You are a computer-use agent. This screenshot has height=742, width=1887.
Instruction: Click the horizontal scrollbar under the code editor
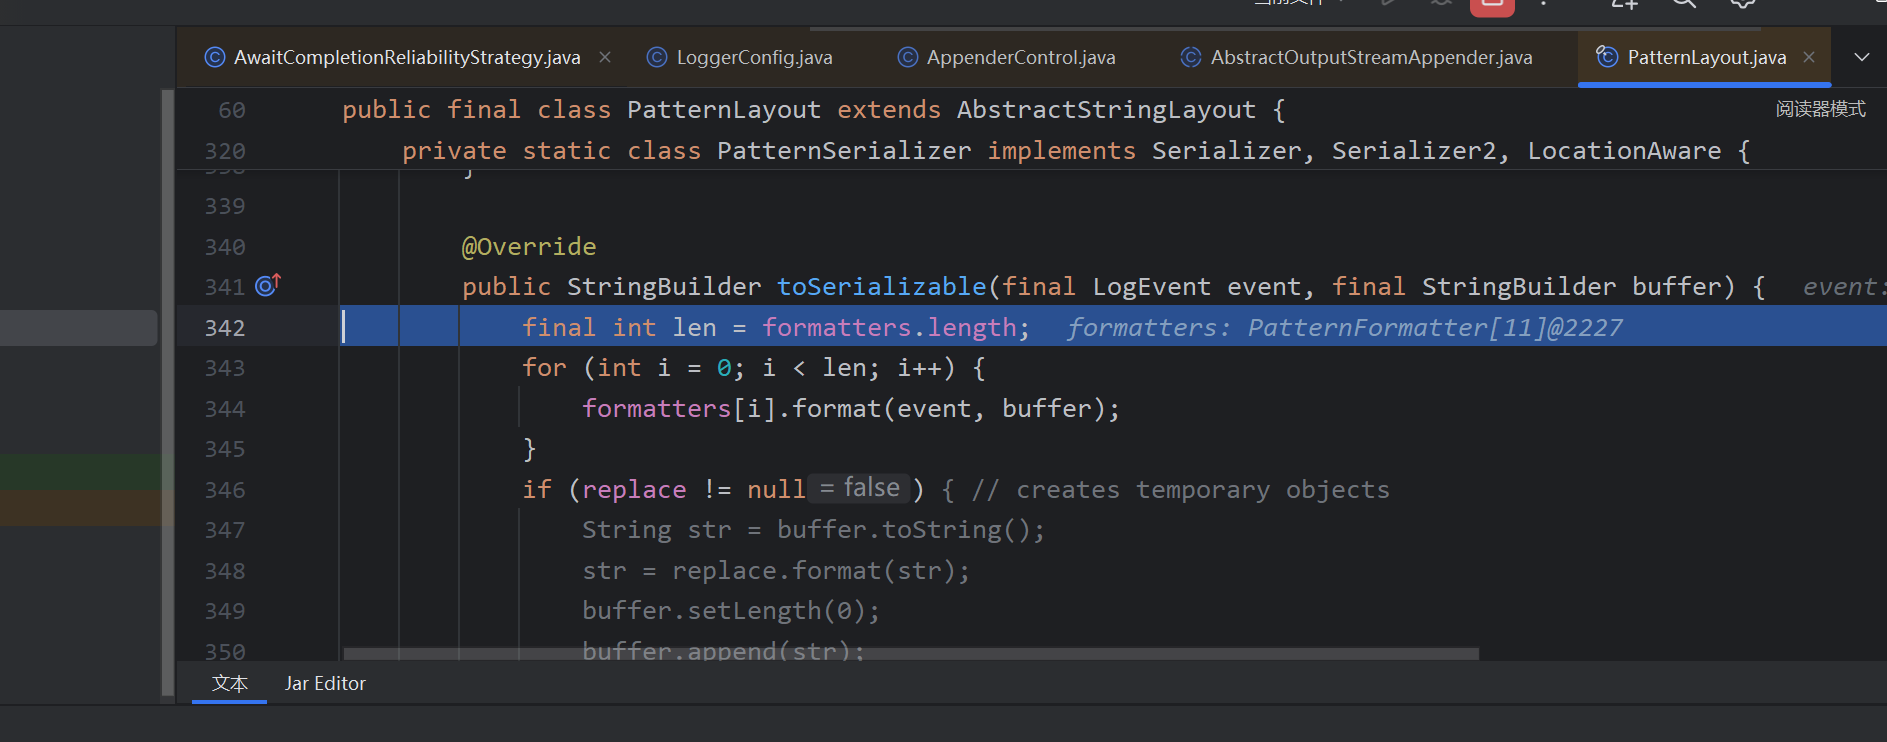(x=910, y=654)
